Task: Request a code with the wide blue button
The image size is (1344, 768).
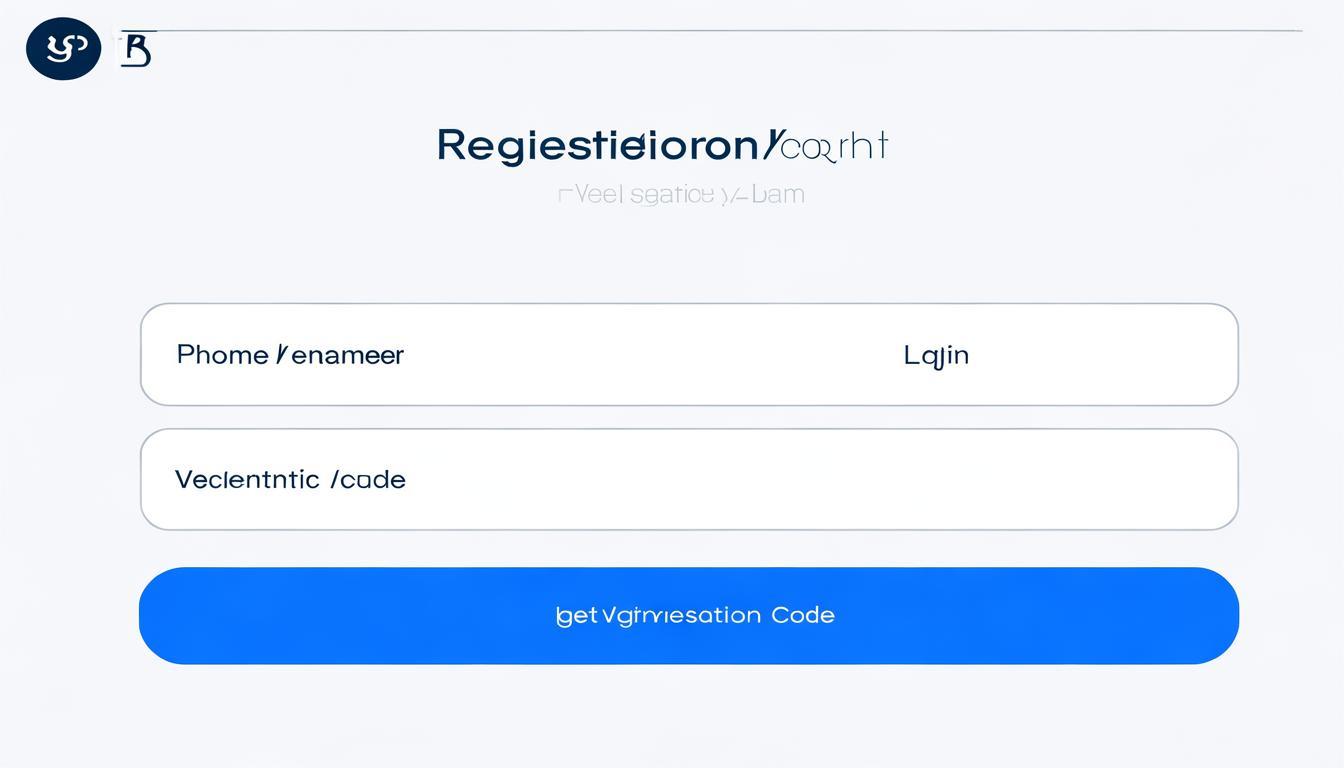Action: click(689, 615)
